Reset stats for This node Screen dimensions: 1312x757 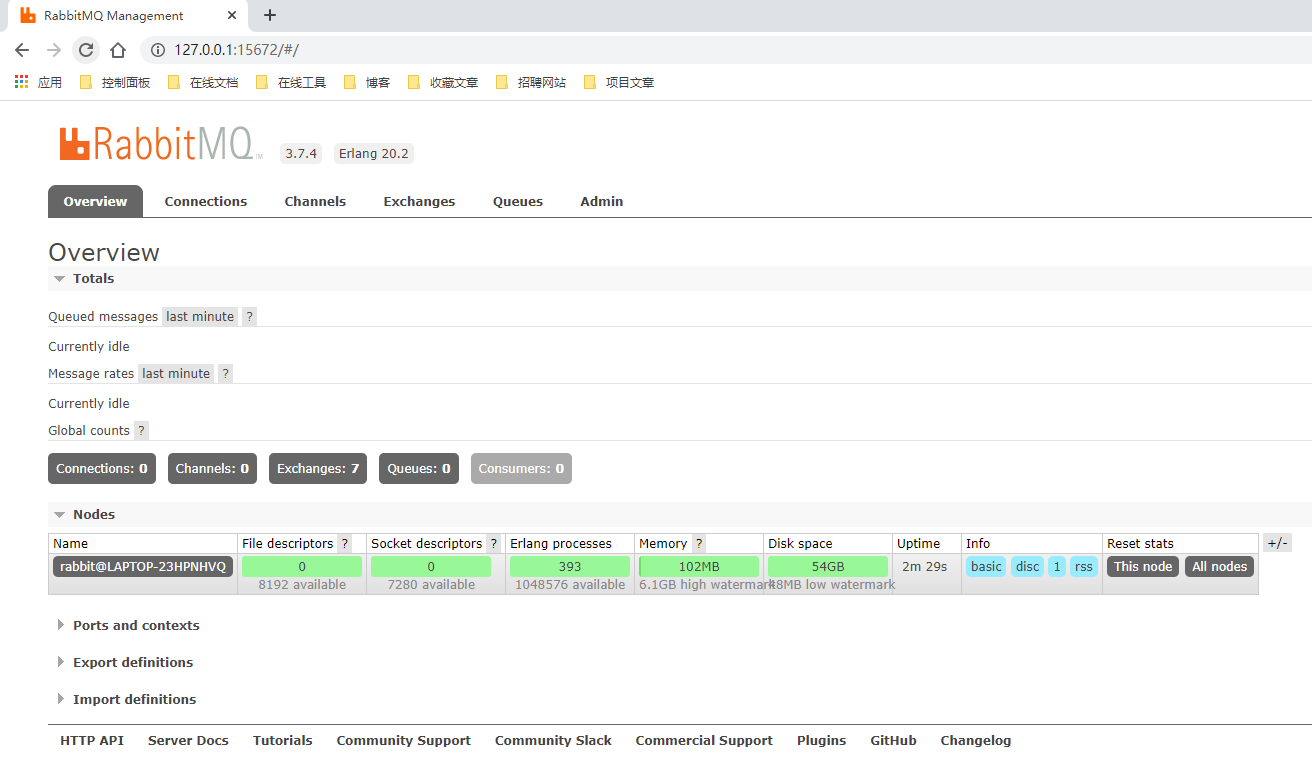[1143, 566]
